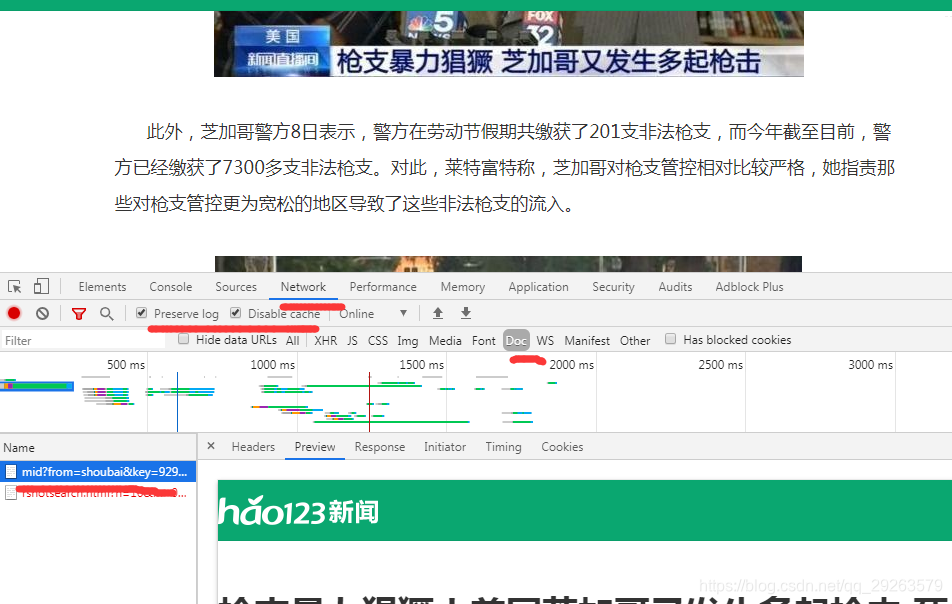Close request details with the X button

coord(210,447)
